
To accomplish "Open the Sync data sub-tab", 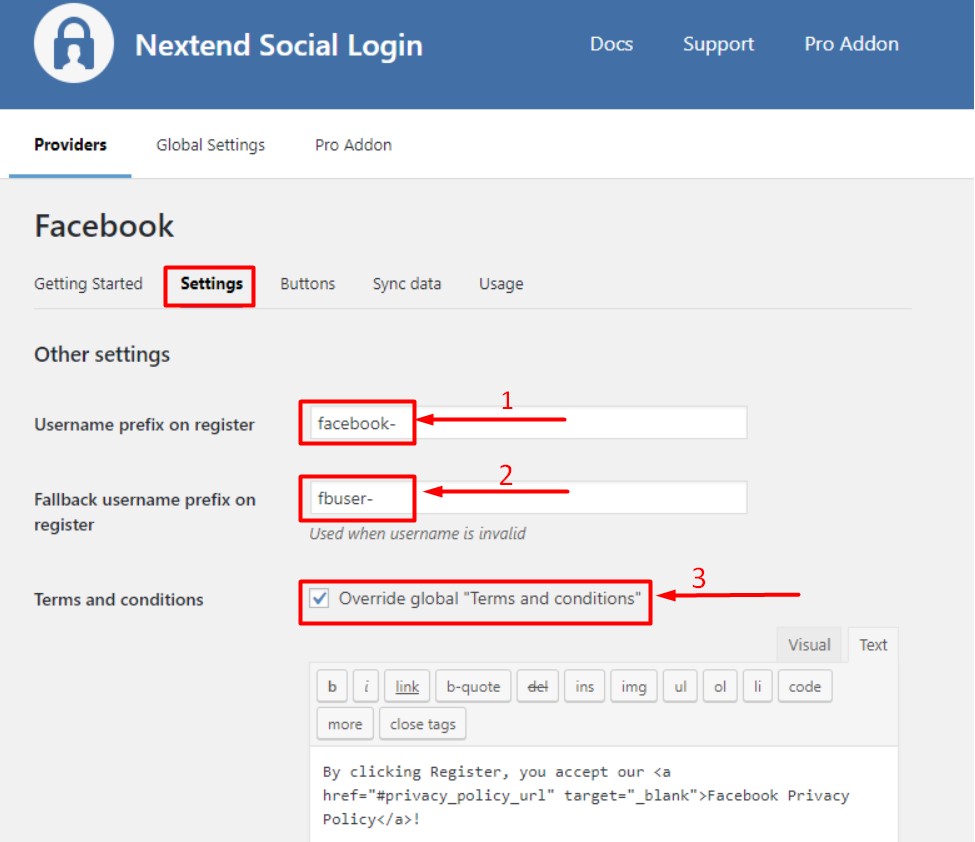I will tap(407, 284).
